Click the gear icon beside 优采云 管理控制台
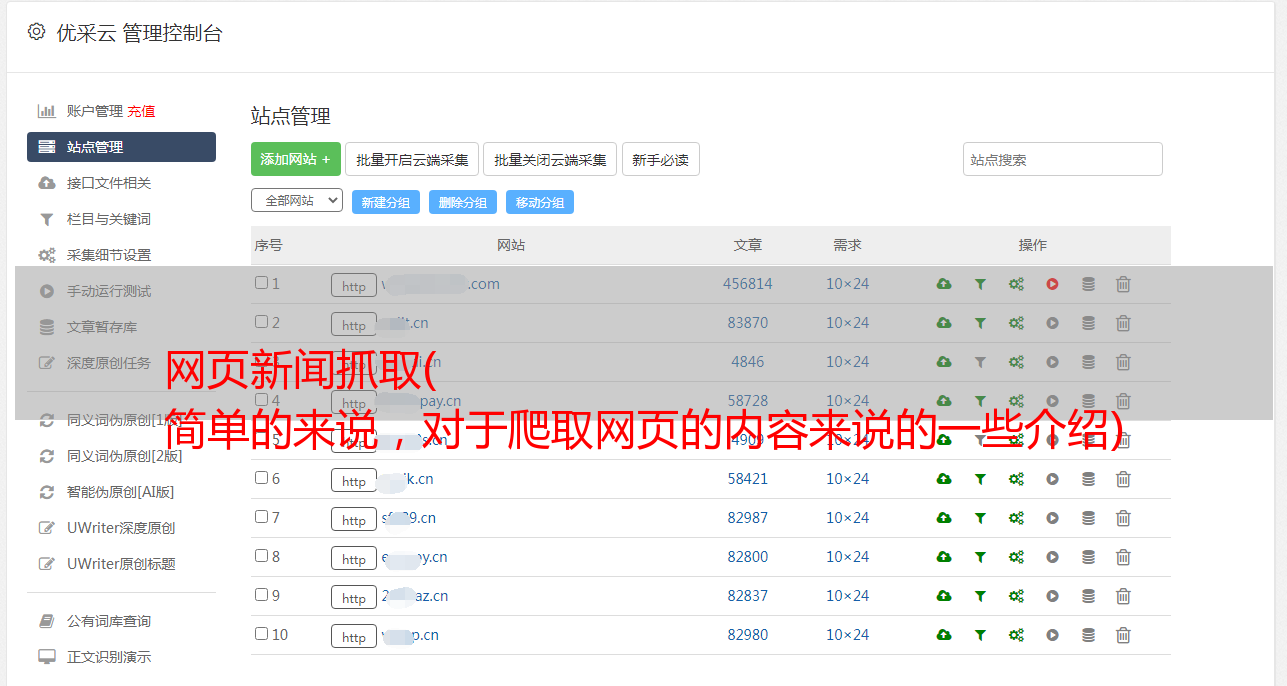This screenshot has height=686, width=1287. point(36,32)
